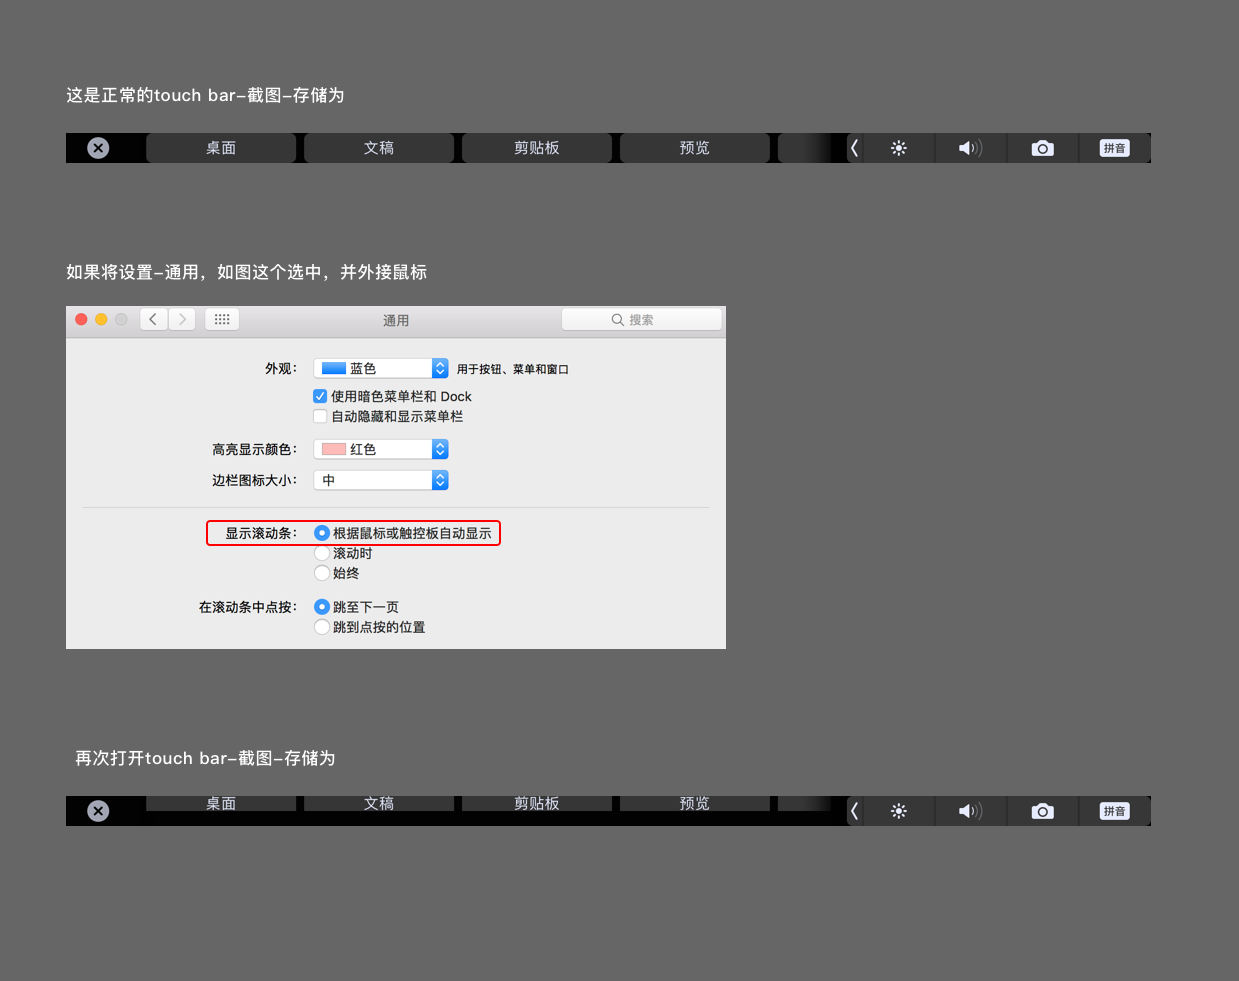Choose 跳到点按的位置 radio option
This screenshot has width=1239, height=981.
click(x=322, y=627)
